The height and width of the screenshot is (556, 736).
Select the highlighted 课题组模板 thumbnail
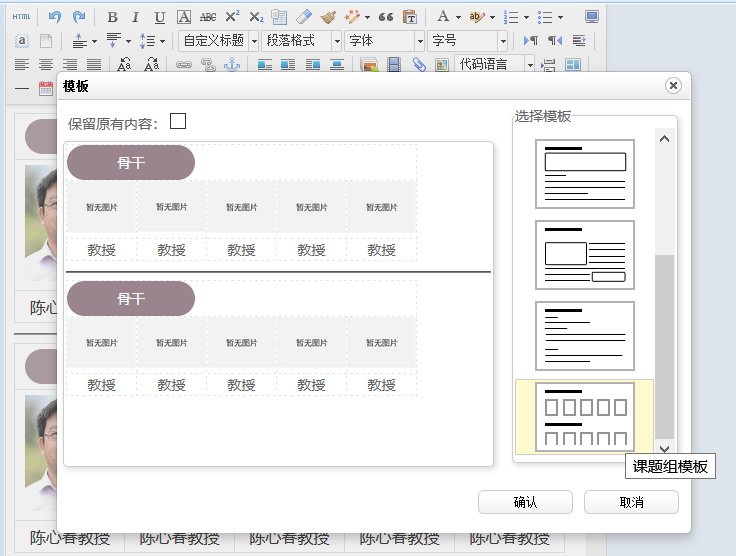point(585,416)
